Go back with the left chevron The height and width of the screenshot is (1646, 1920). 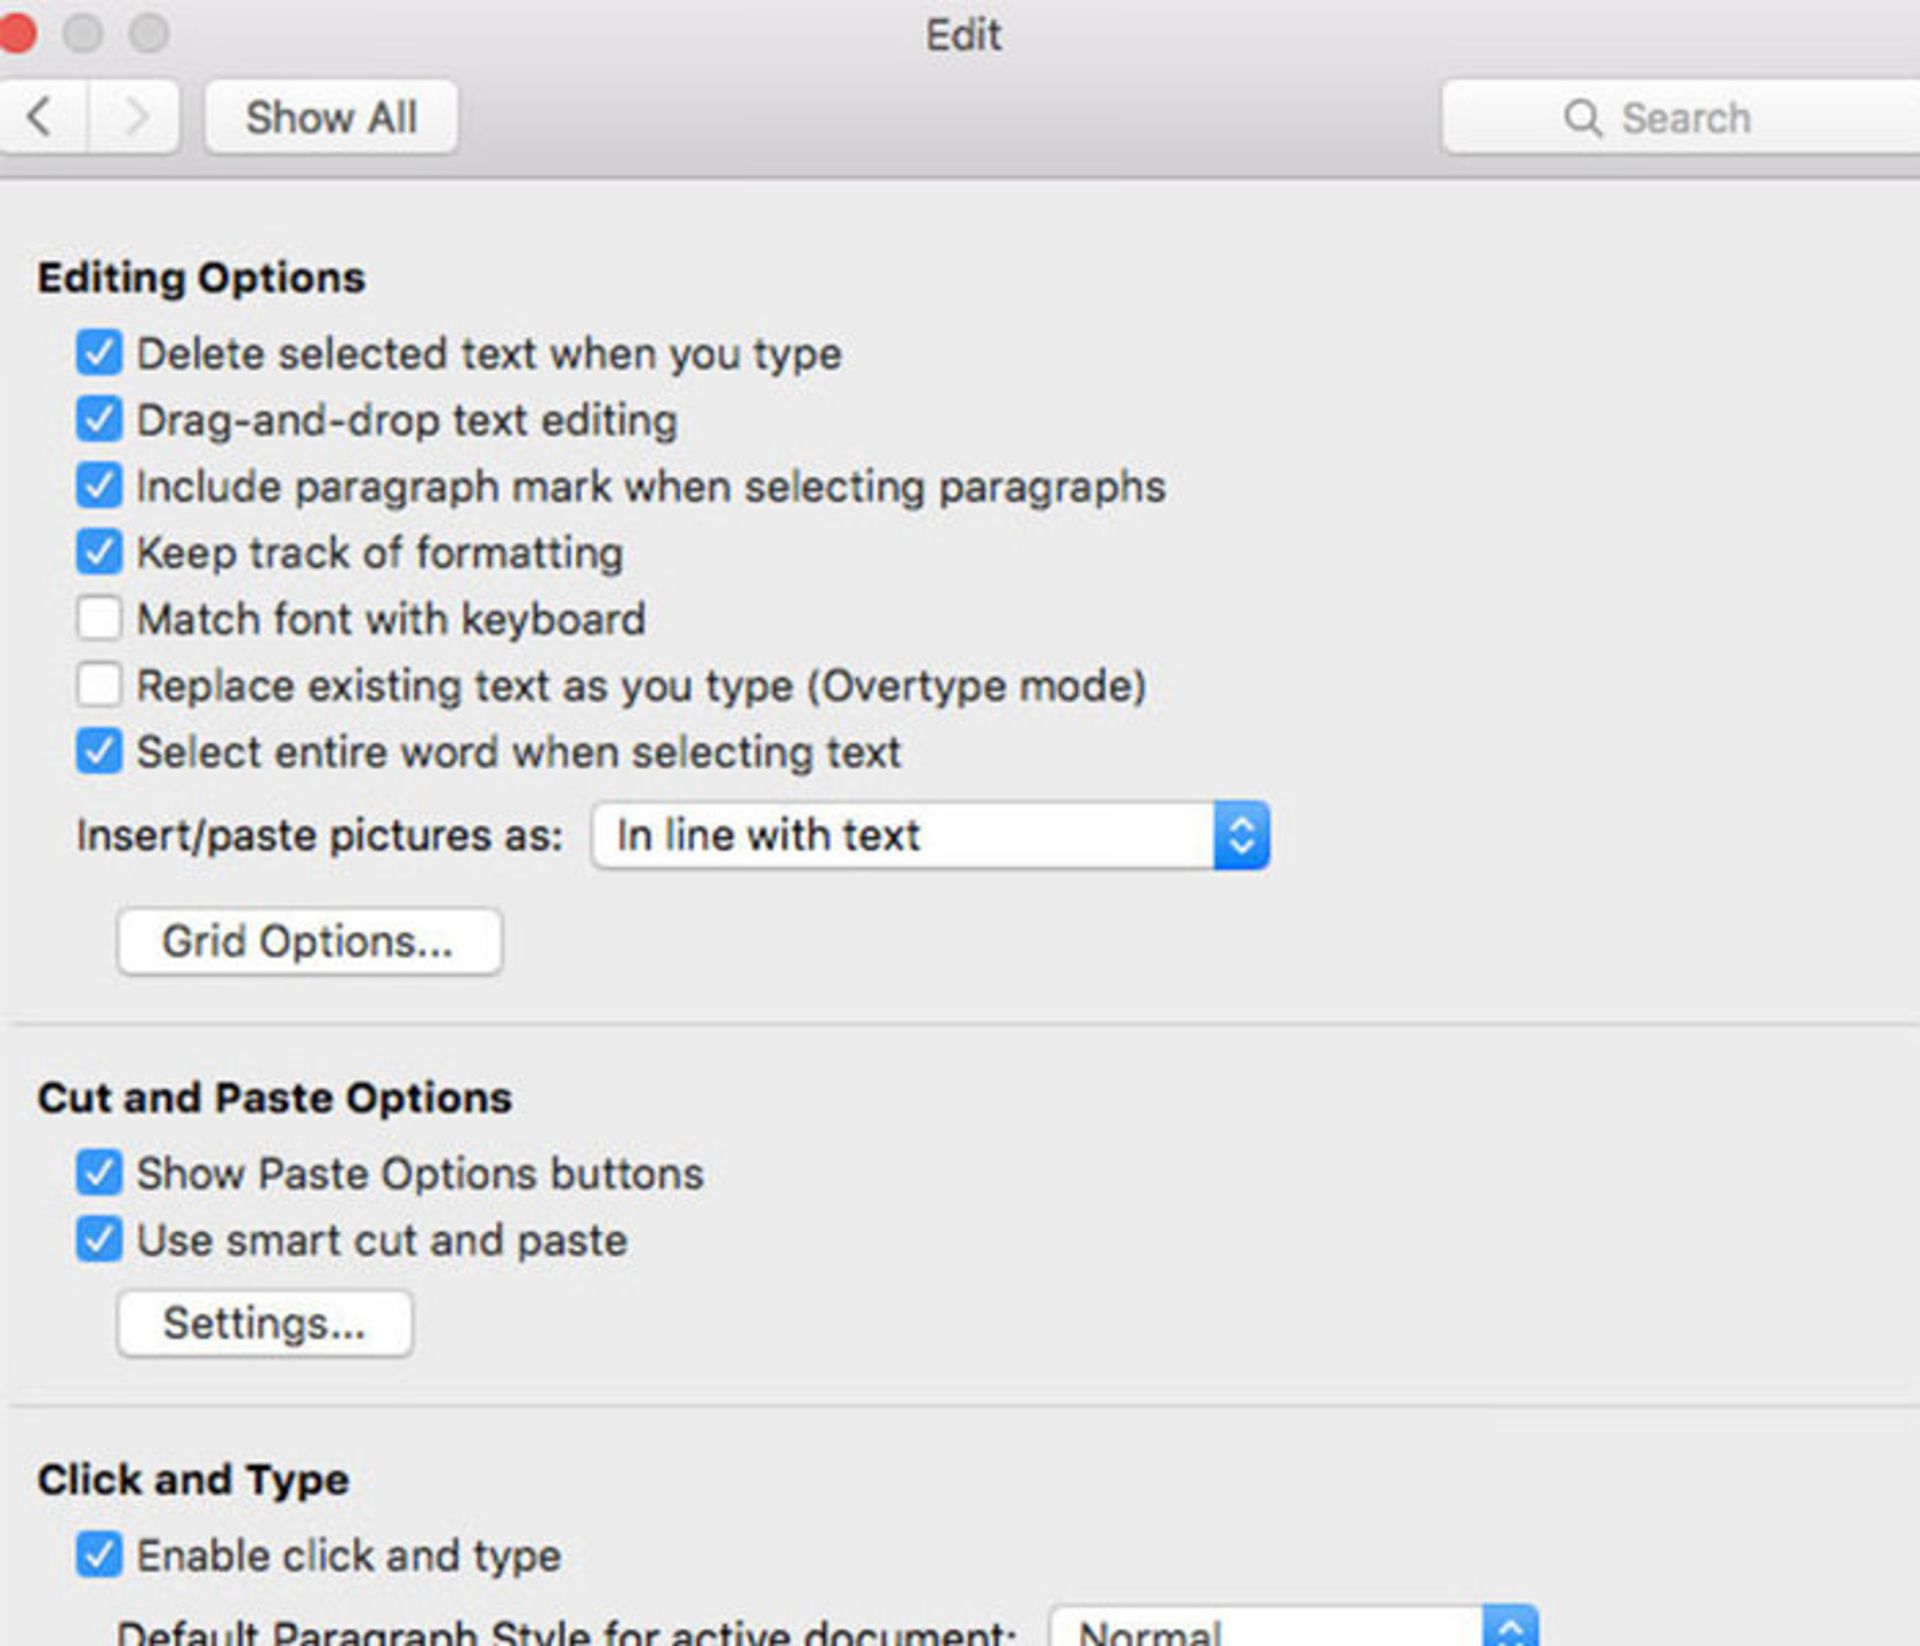pos(41,117)
